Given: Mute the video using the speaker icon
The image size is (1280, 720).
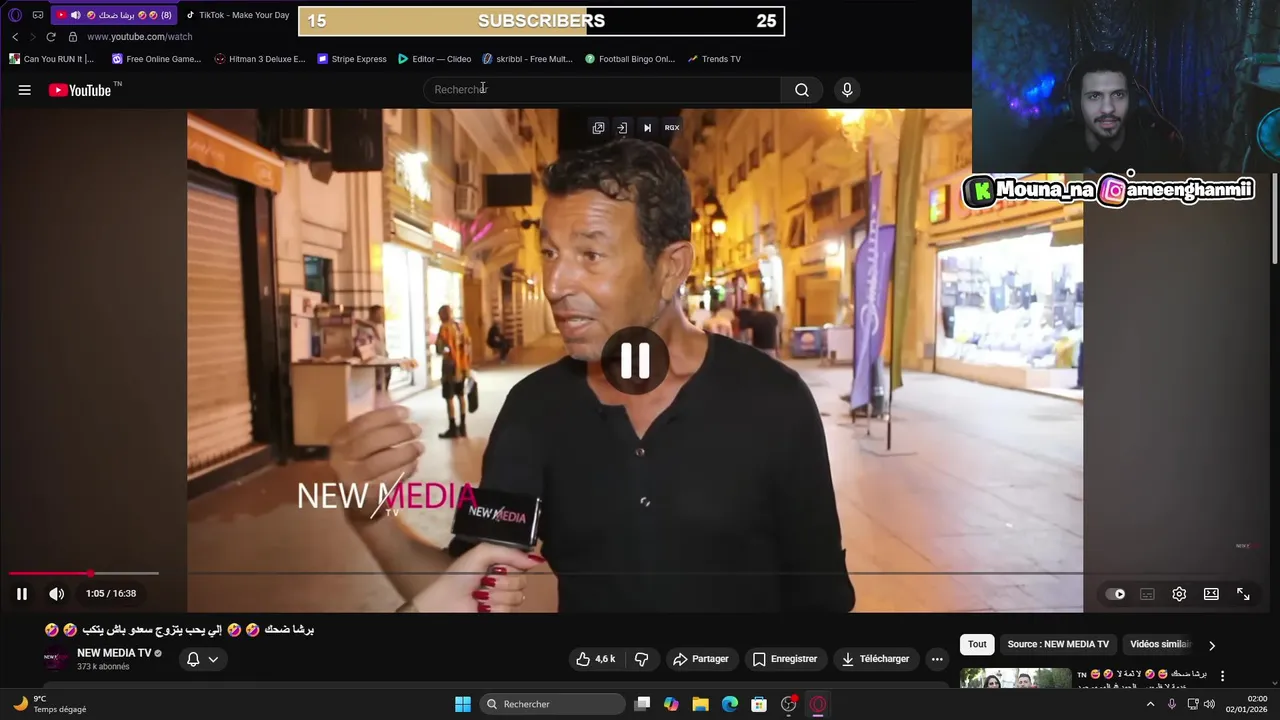Looking at the screenshot, I should (x=57, y=594).
